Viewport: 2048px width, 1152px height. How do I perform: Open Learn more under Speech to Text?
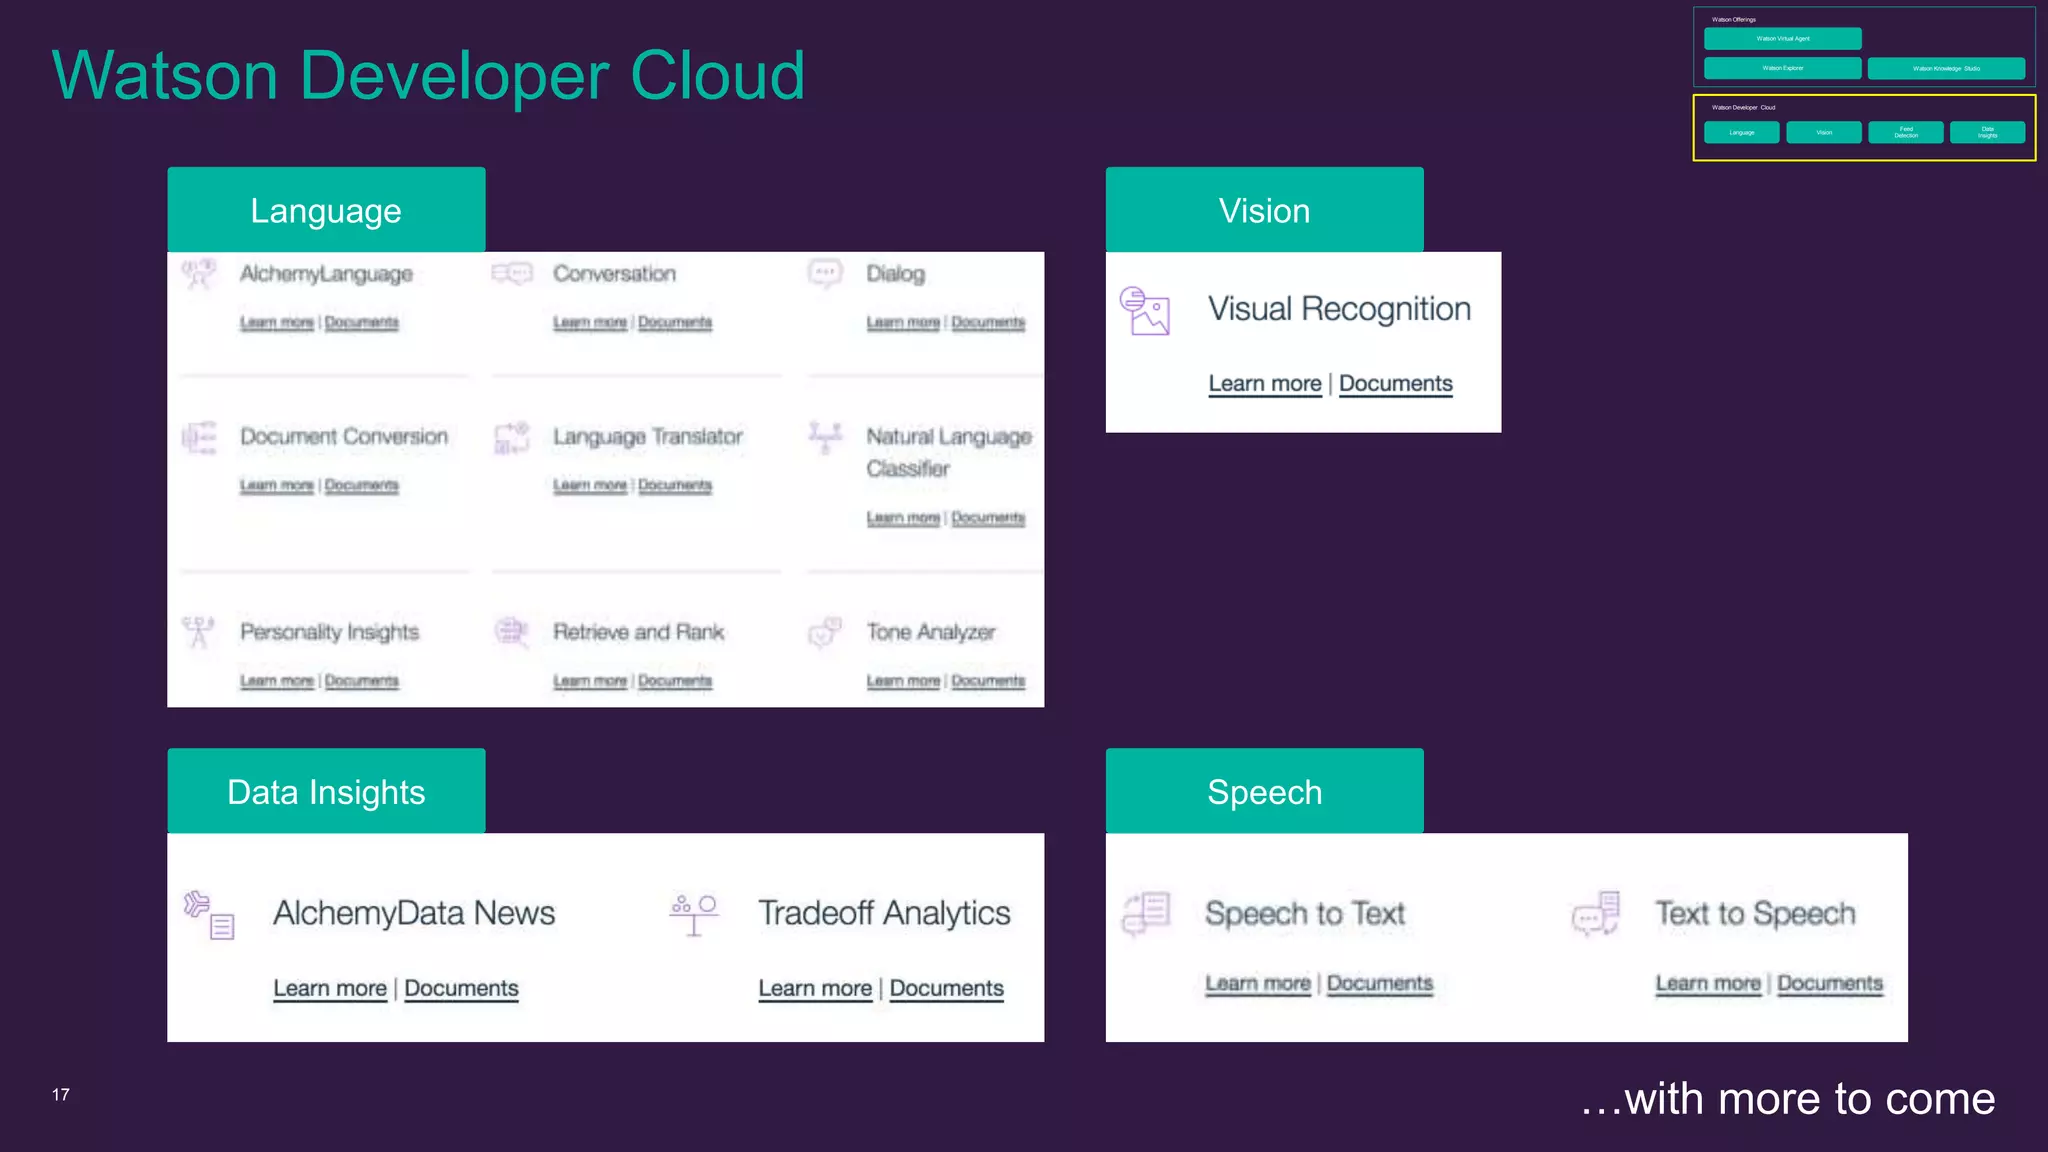click(1258, 984)
